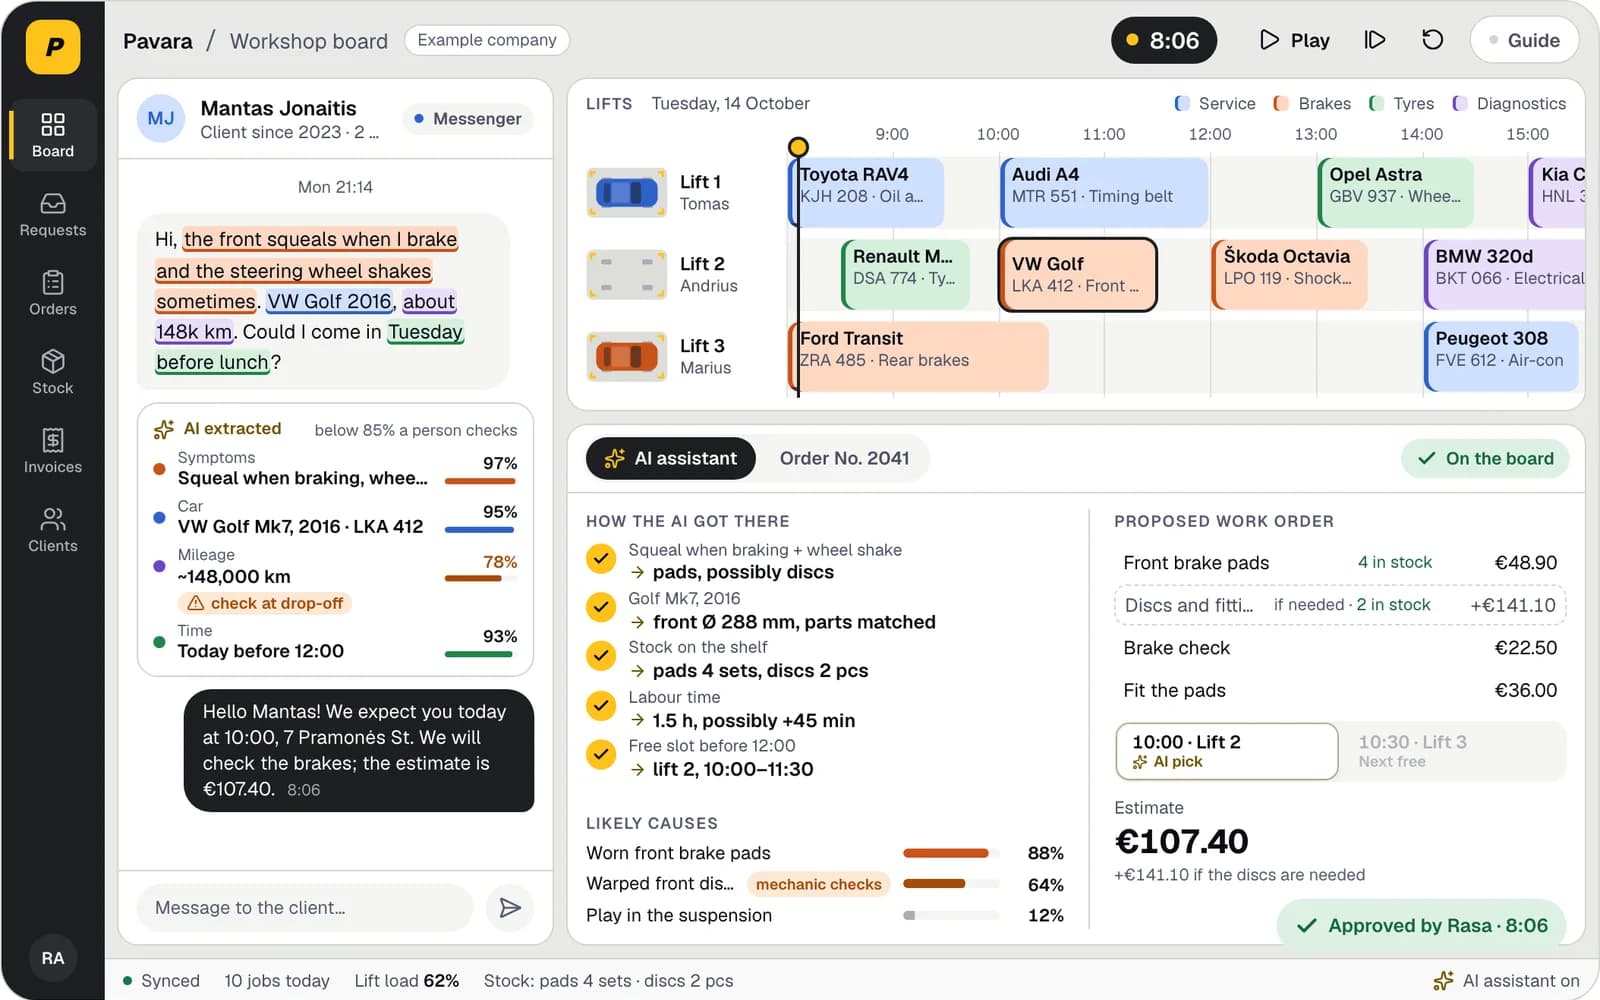The height and width of the screenshot is (1000, 1600).
Task: Toggle the Squeal when braking check mark
Action: 601,558
